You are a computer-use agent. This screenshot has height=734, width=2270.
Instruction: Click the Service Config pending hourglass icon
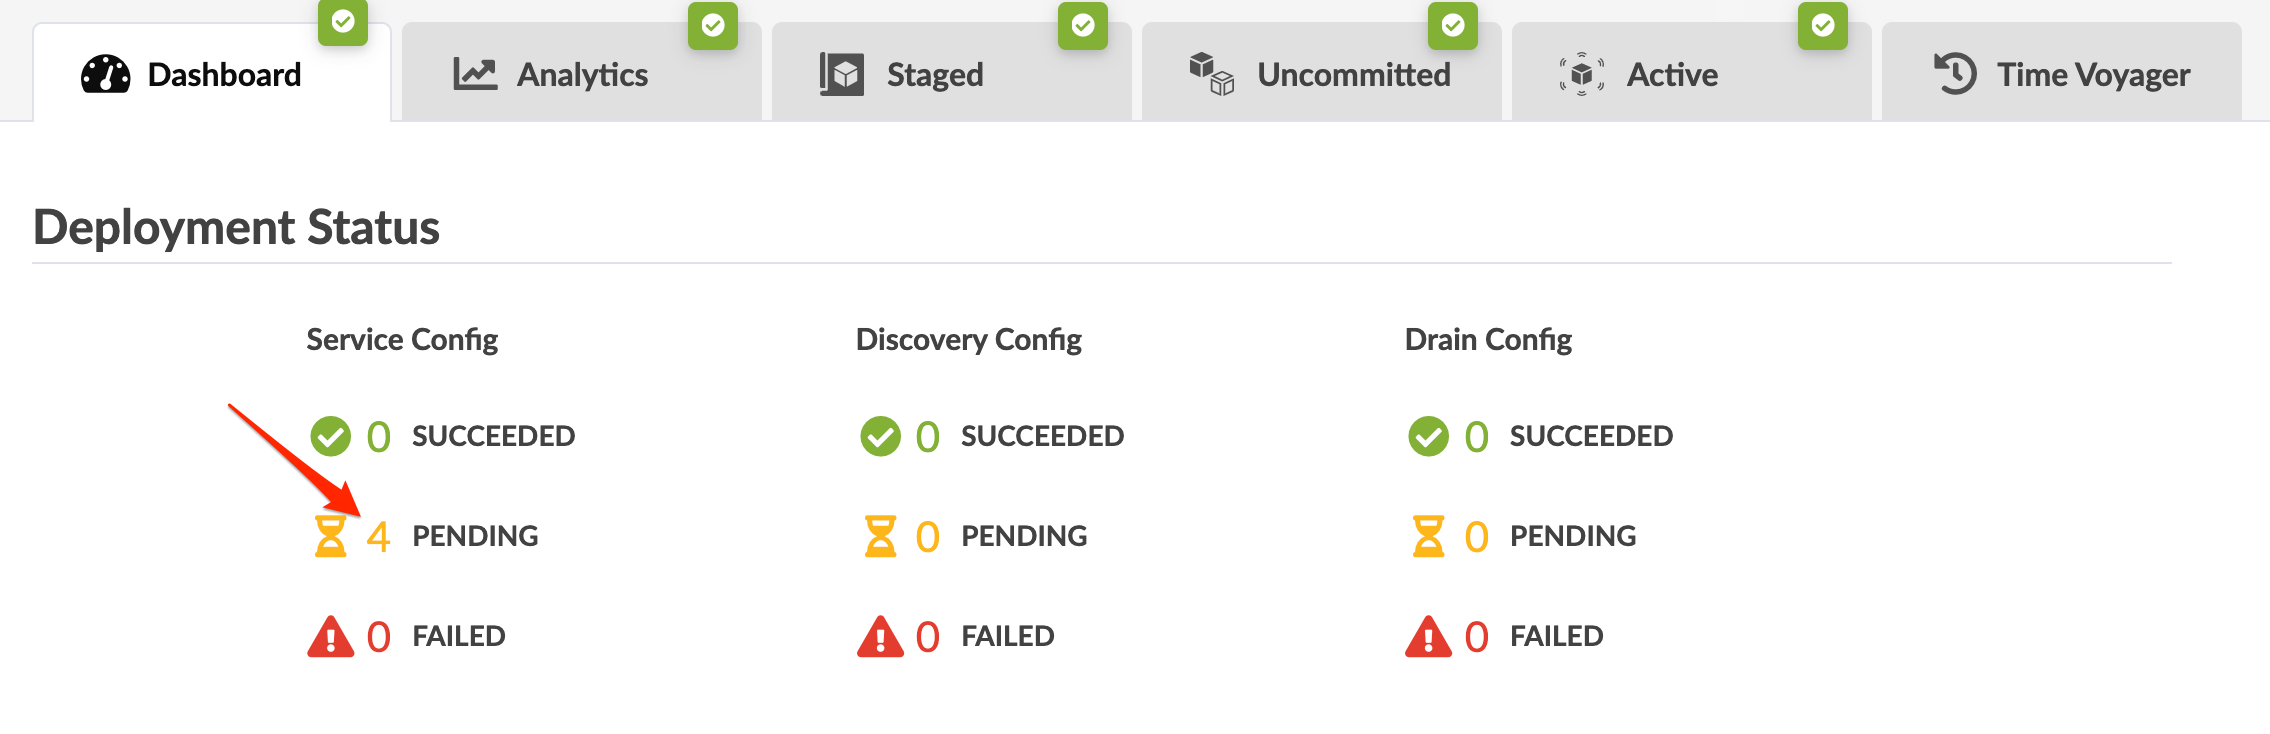[330, 536]
